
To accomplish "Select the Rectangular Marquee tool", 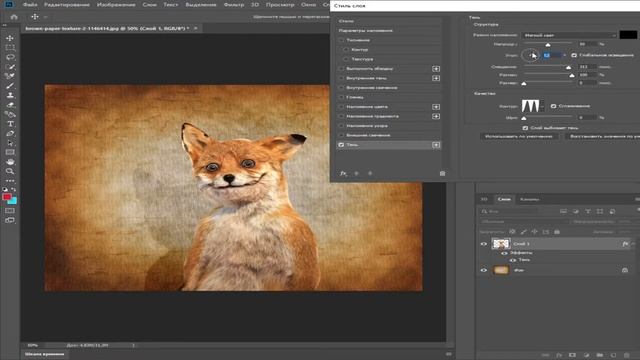I will click(x=10, y=48).
